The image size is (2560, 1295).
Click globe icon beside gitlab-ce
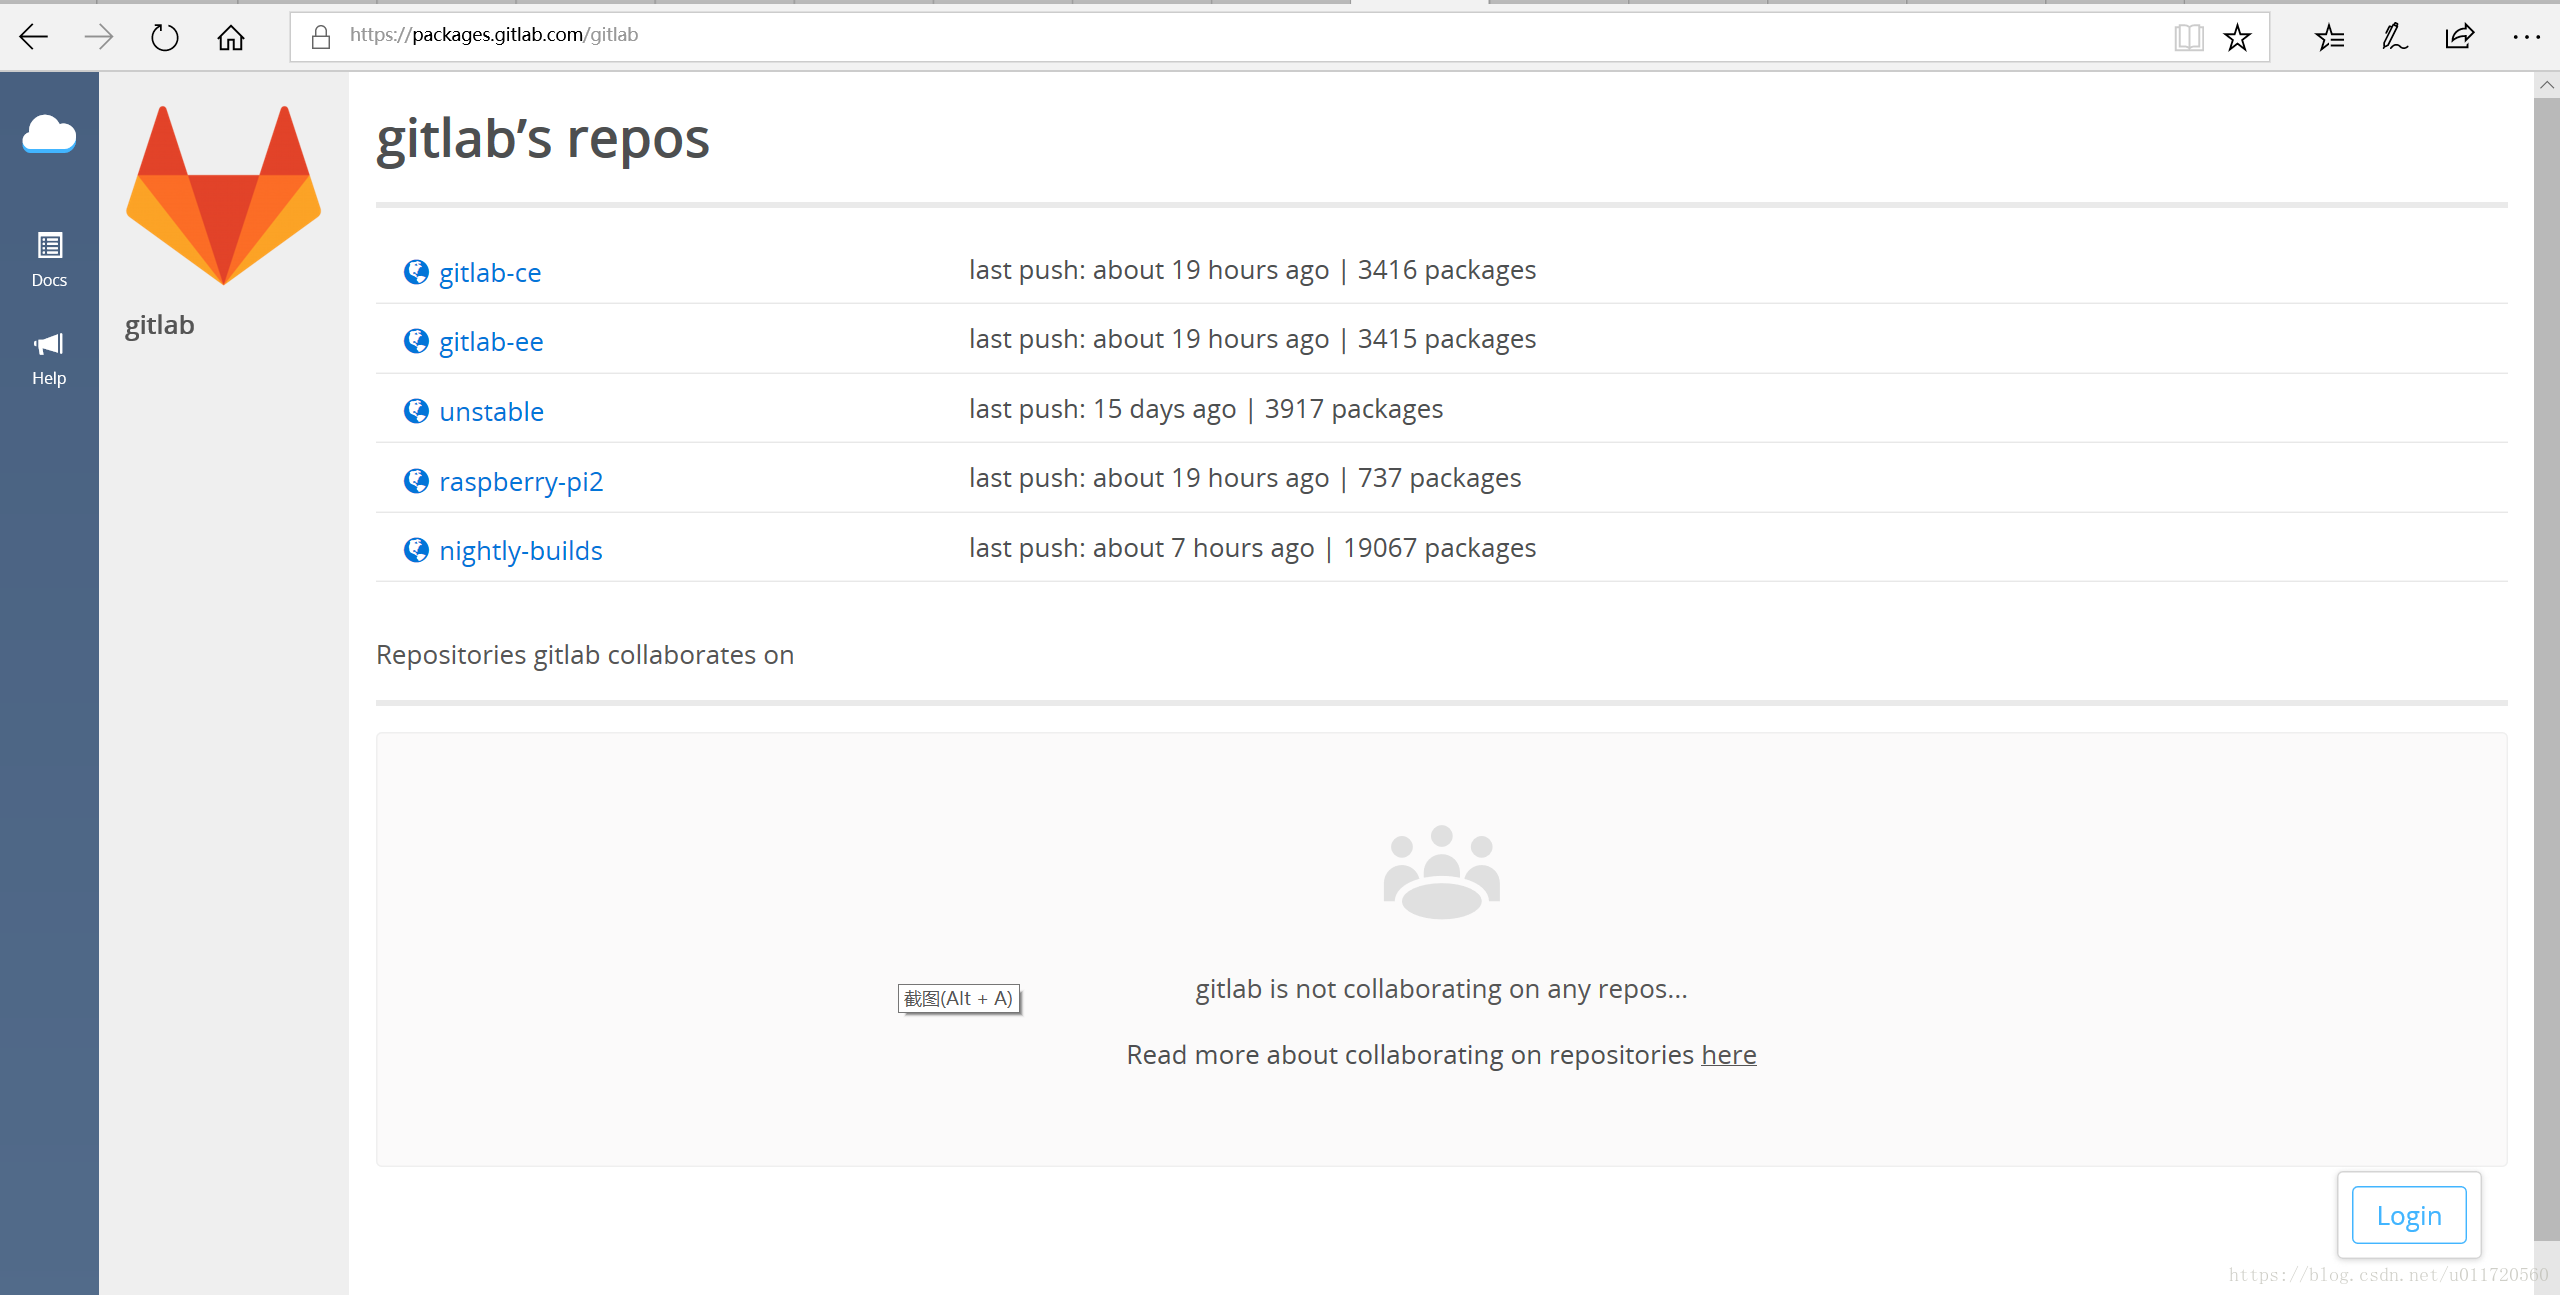click(x=416, y=272)
